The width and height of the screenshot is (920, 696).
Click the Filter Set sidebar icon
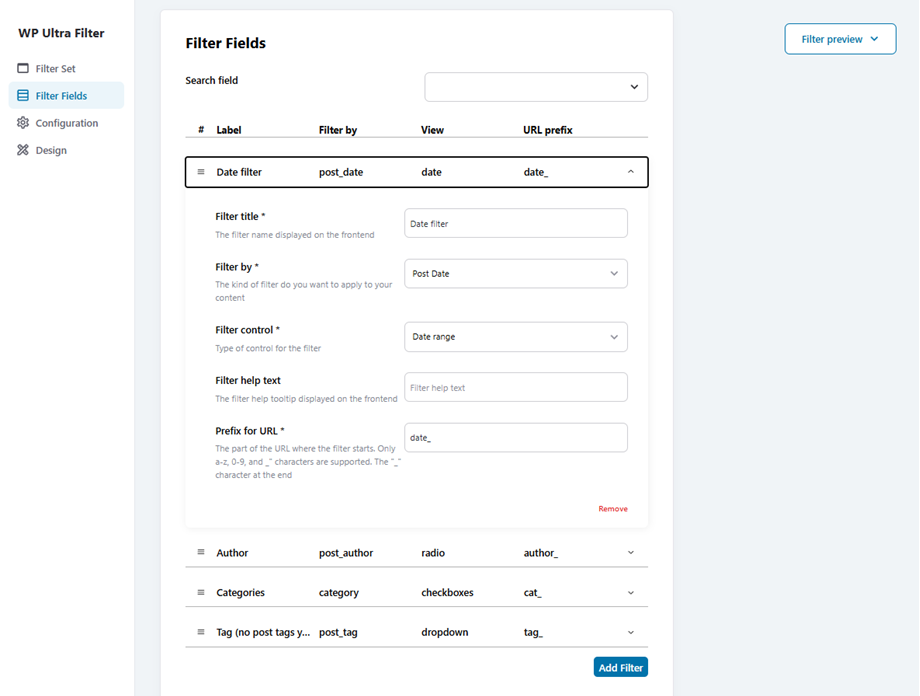pos(23,69)
